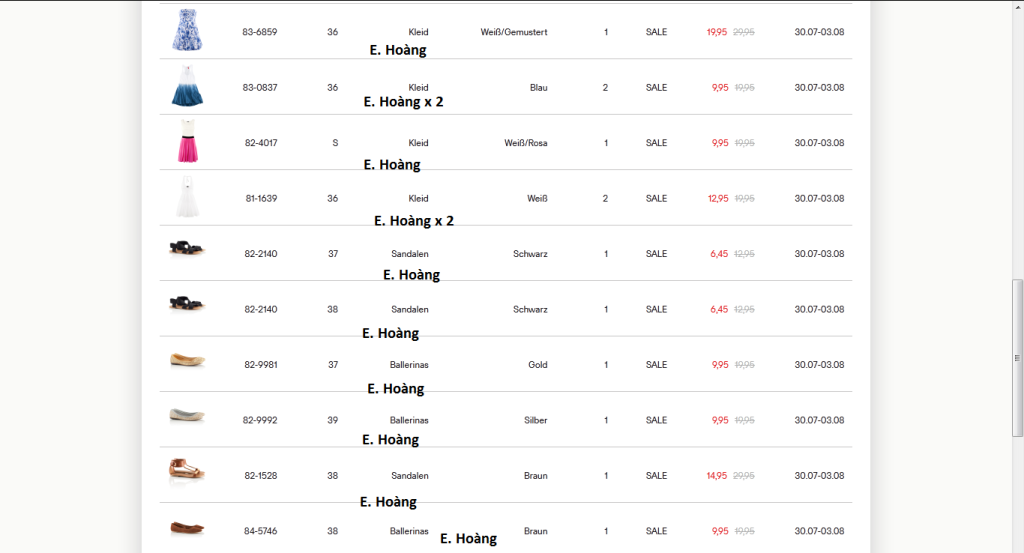Open the black sandal size 37 image

click(x=187, y=250)
